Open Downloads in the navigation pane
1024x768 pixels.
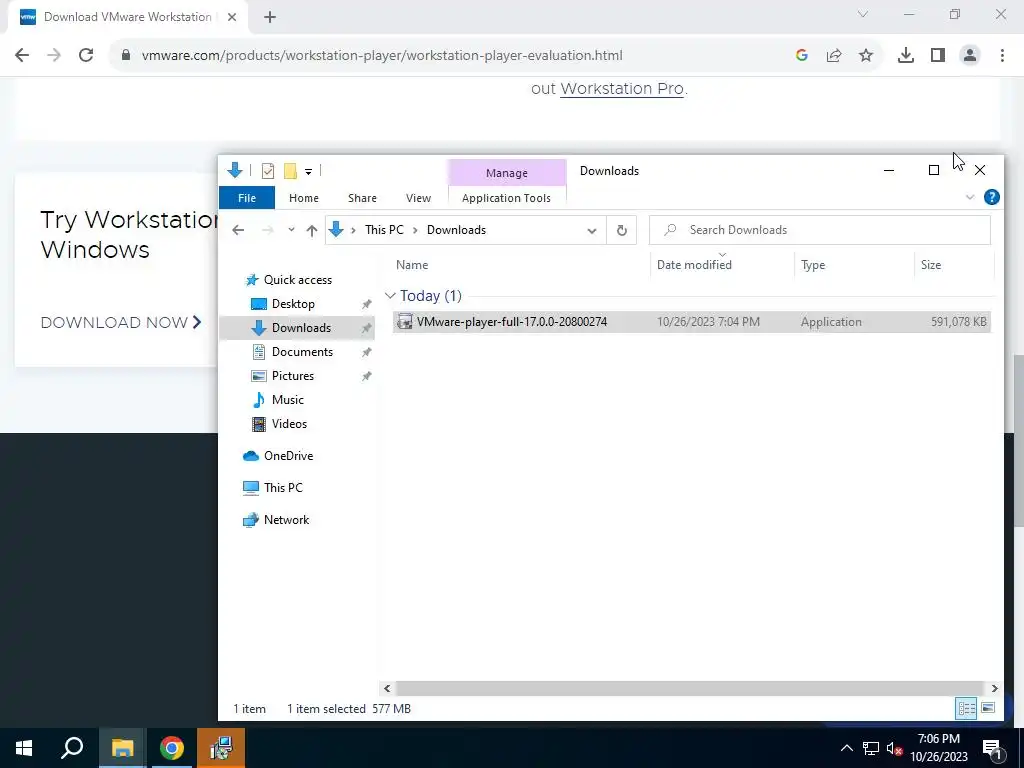[301, 328]
